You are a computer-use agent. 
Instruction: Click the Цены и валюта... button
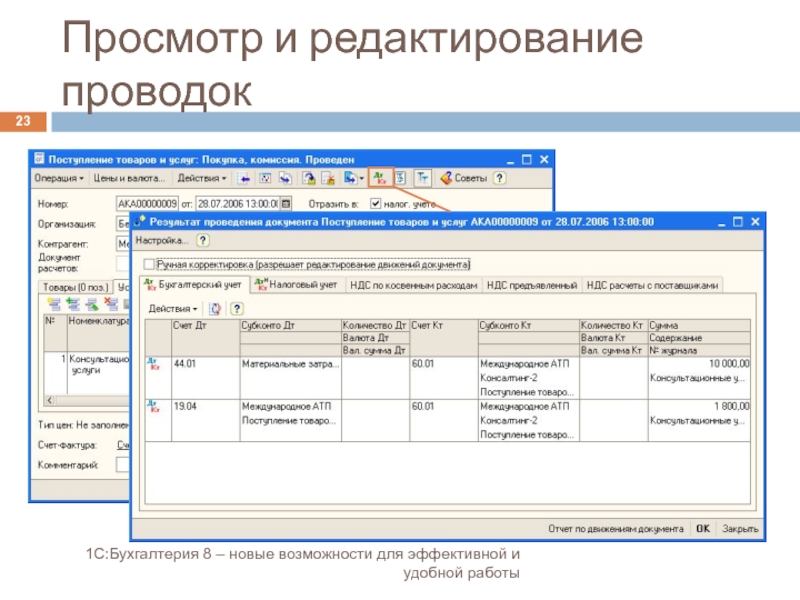[129, 178]
